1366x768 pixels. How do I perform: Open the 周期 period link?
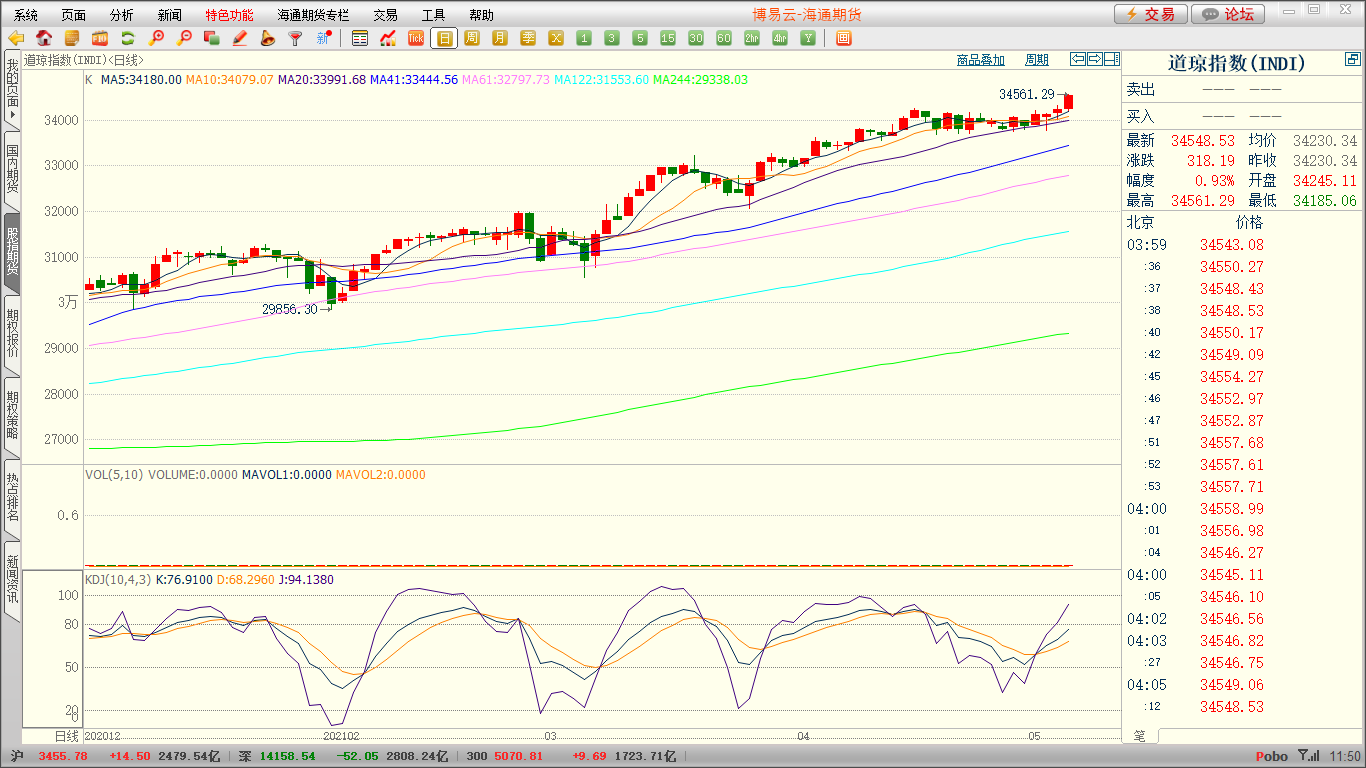click(1037, 60)
